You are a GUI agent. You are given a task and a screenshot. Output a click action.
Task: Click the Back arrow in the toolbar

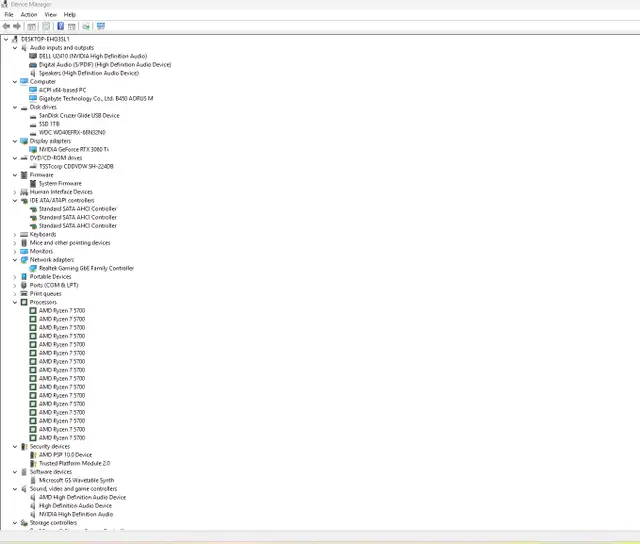tap(6, 27)
